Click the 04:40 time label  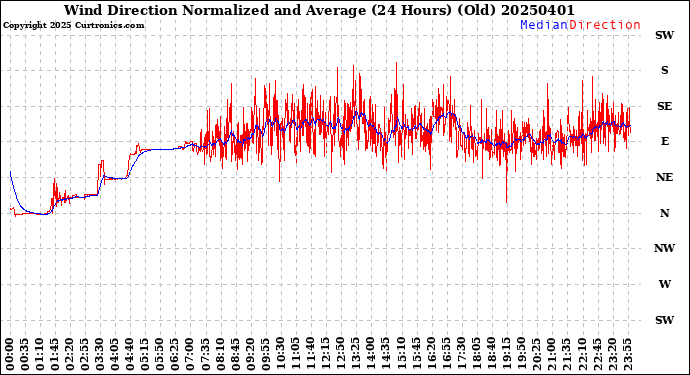(x=130, y=354)
